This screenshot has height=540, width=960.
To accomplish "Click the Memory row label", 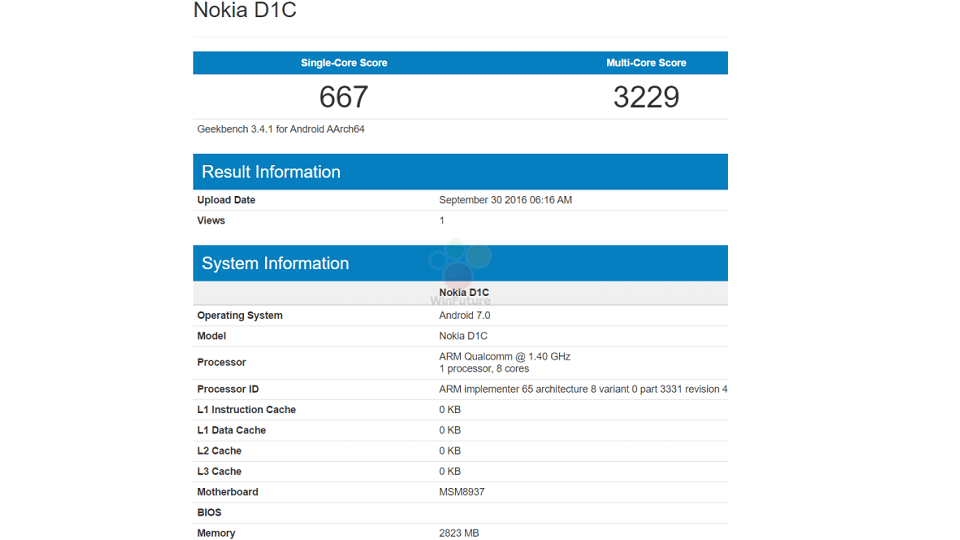I will coord(216,533).
